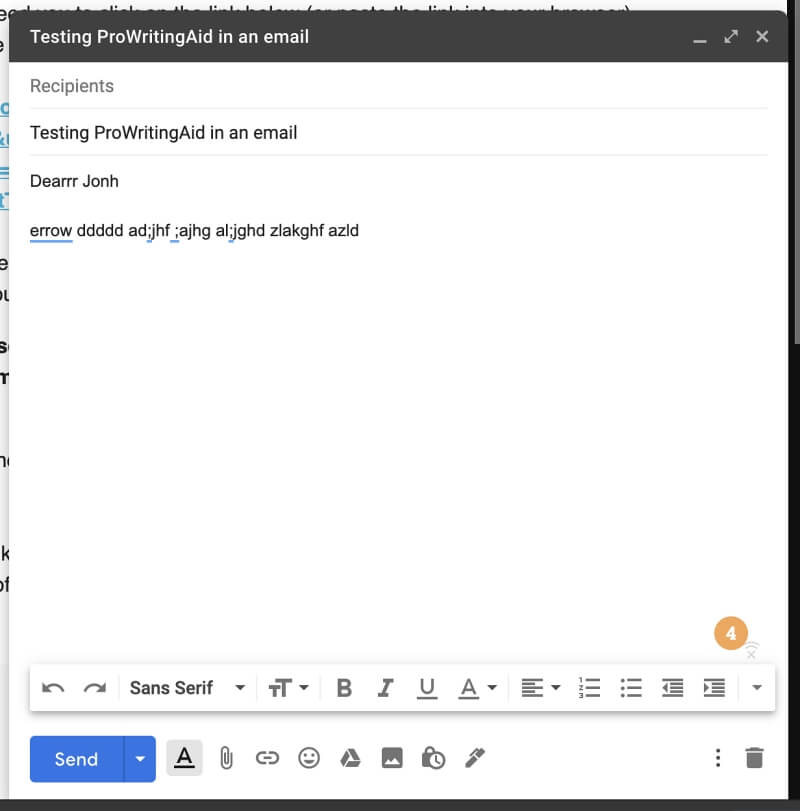Insert a photo

click(392, 758)
